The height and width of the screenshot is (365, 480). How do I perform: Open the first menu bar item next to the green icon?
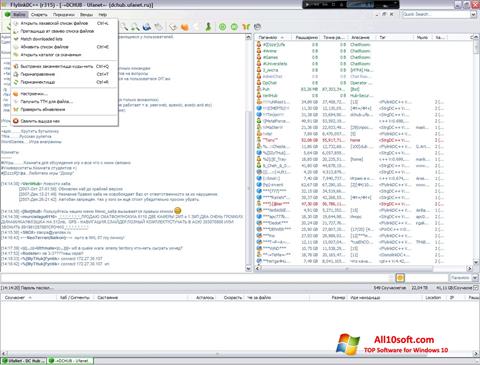click(x=19, y=15)
